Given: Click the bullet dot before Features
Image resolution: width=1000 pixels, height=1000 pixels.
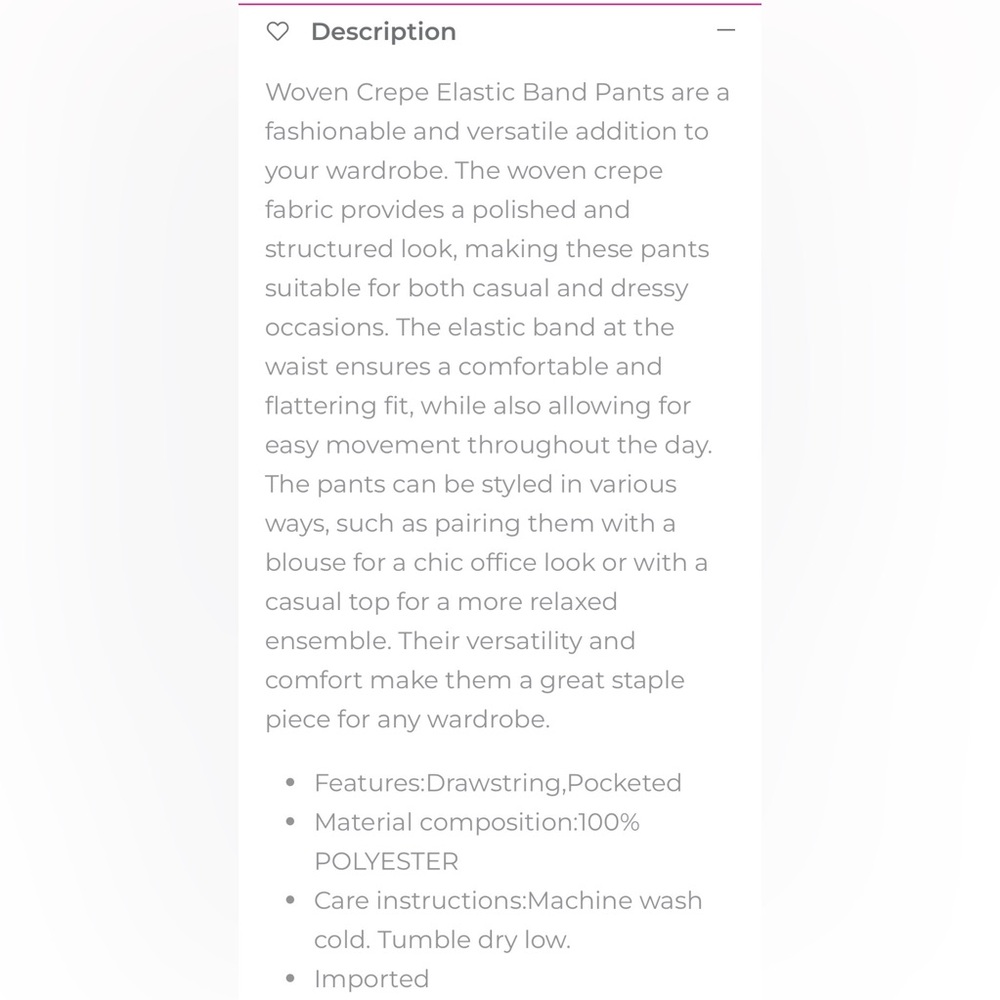Looking at the screenshot, I should click(x=291, y=783).
